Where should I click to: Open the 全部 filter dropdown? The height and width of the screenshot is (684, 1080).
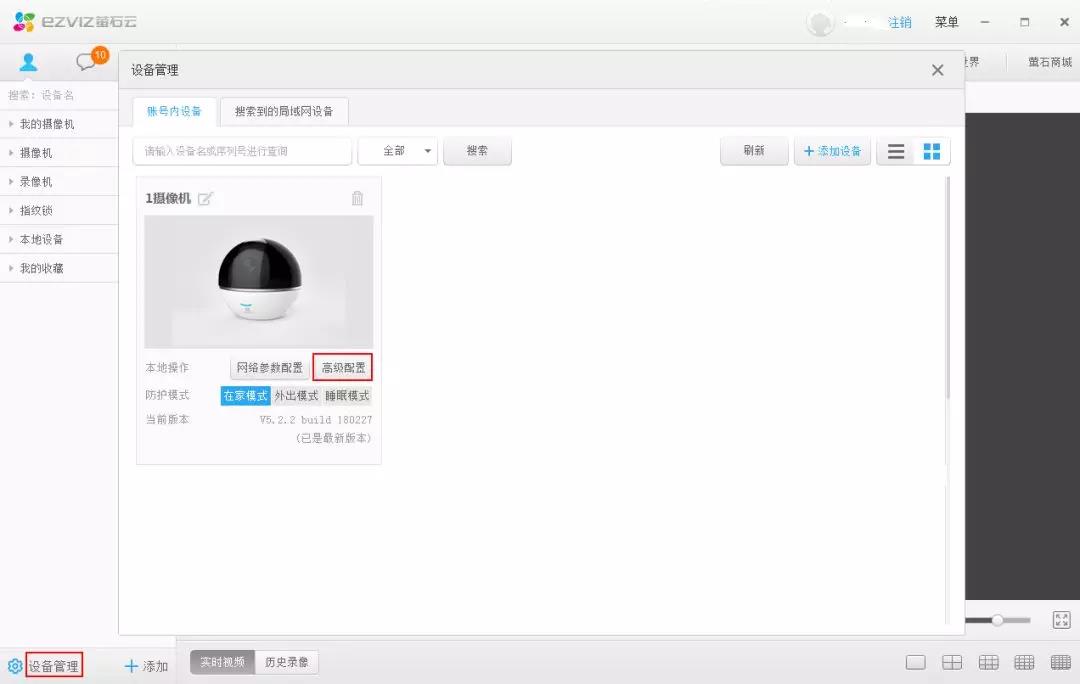(x=397, y=151)
